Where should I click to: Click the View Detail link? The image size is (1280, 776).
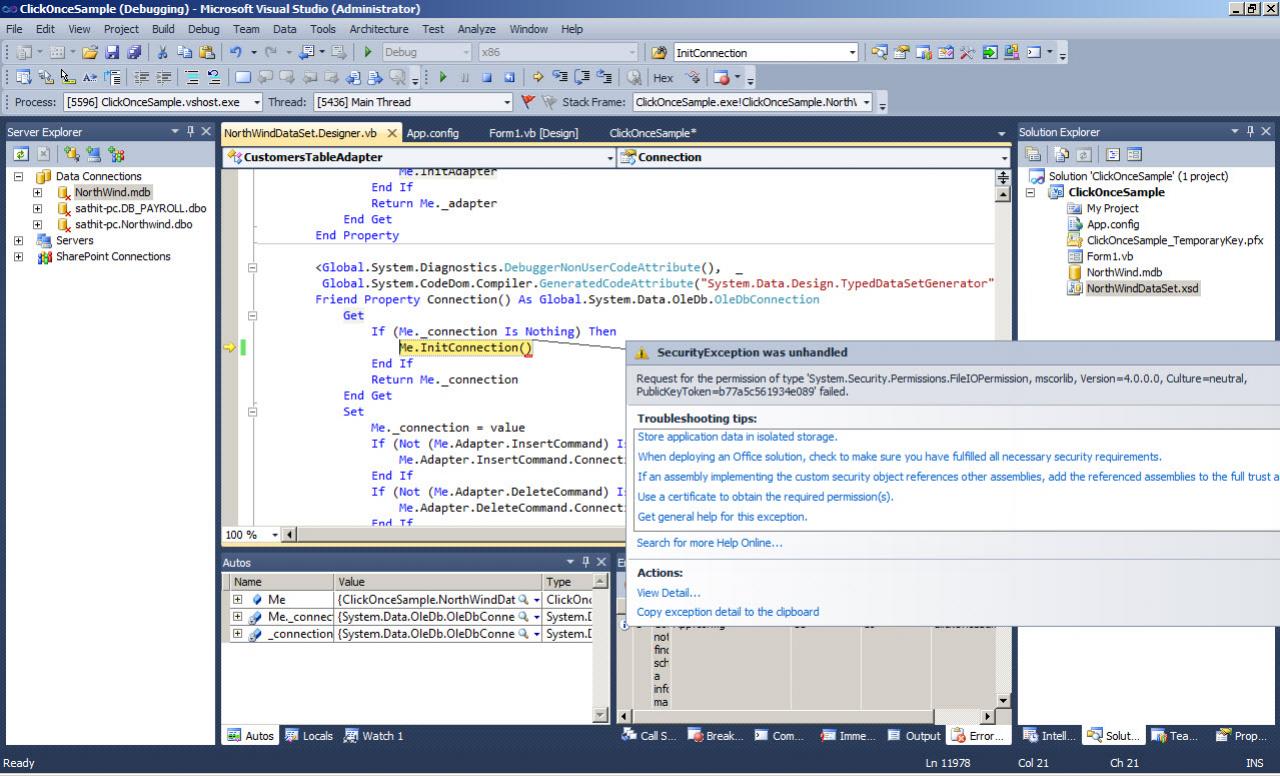coord(668,593)
